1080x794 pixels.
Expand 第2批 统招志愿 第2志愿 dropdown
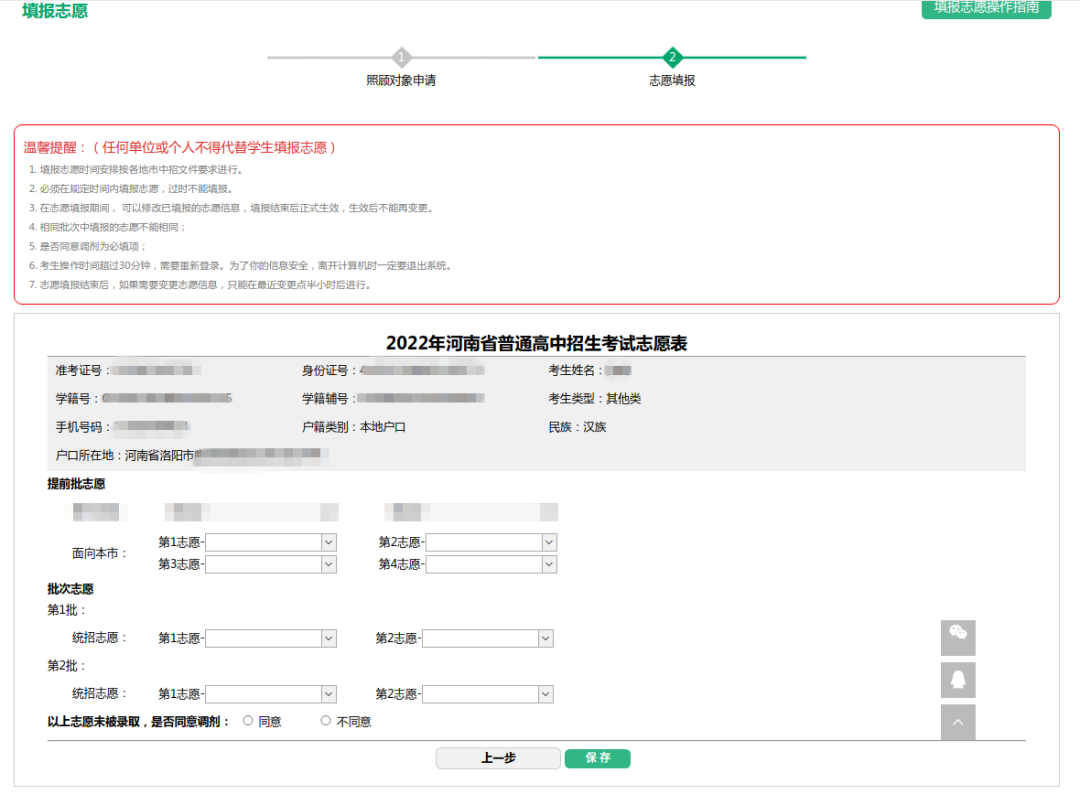click(x=488, y=694)
